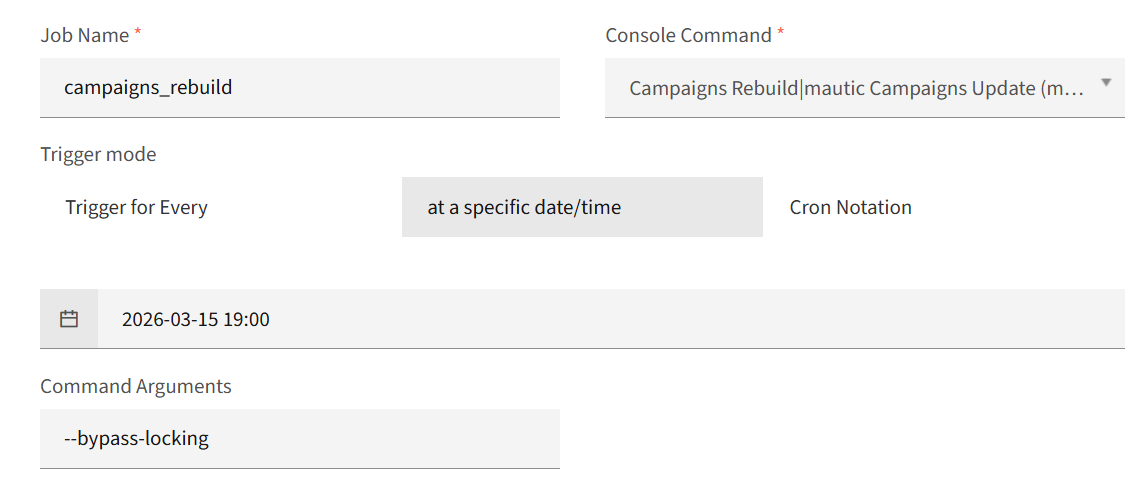Click the Job Name label
This screenshot has width=1140, height=503.
85,36
